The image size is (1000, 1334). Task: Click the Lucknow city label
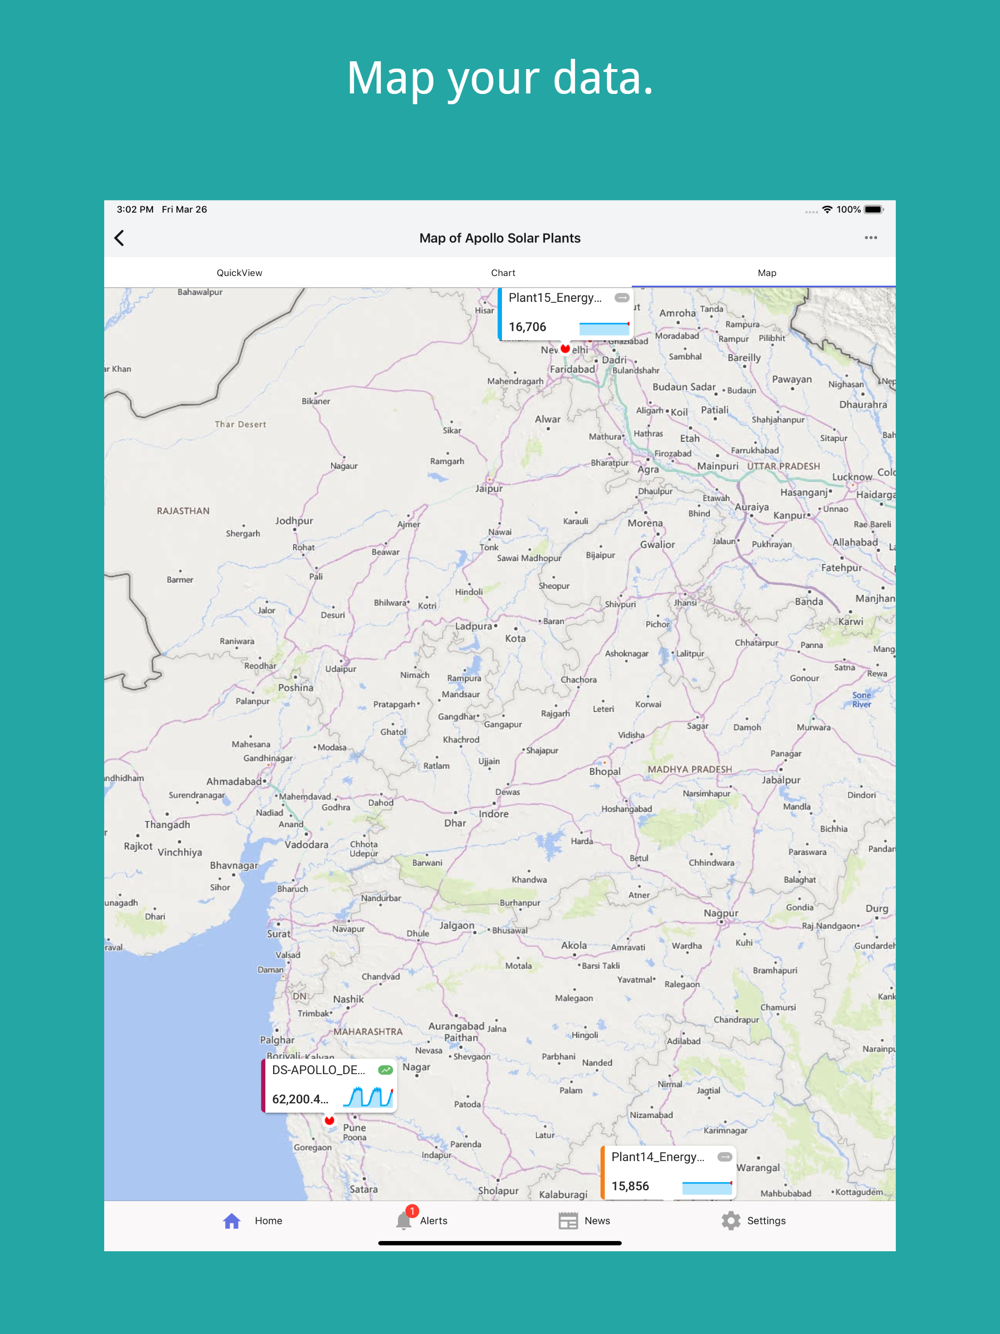point(852,477)
